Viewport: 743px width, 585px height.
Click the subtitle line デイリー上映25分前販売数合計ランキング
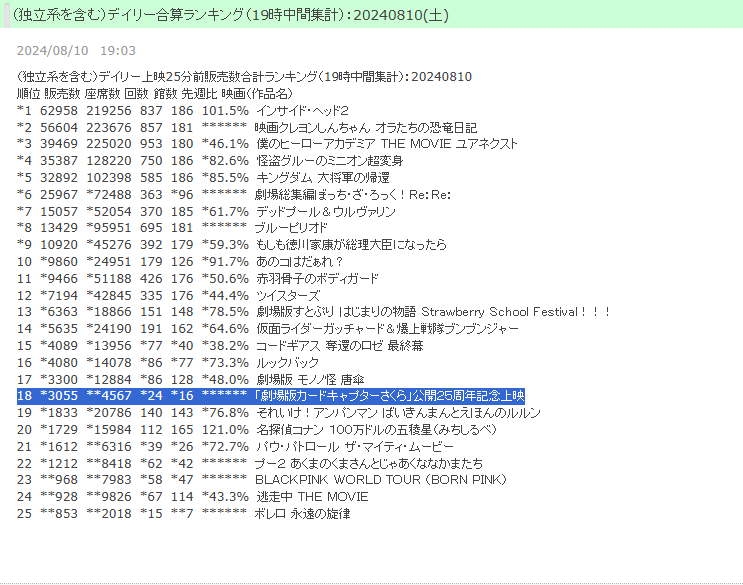tap(244, 77)
